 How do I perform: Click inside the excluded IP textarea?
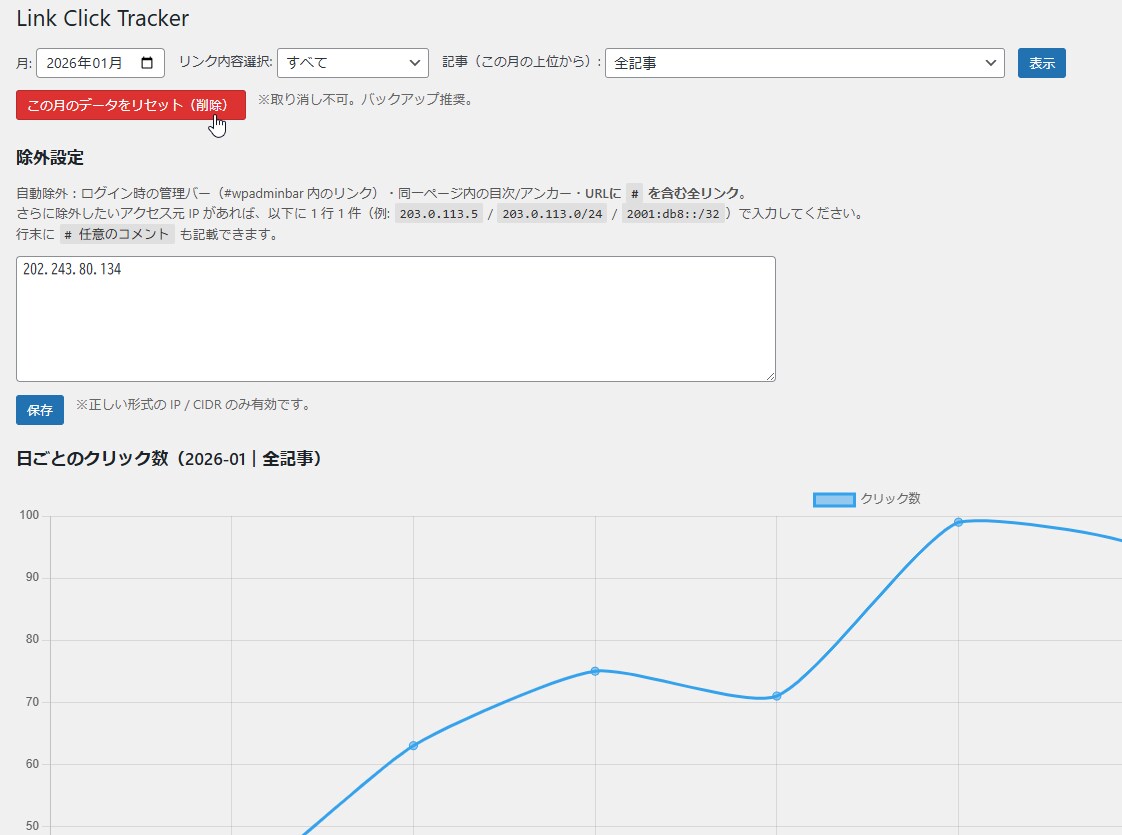pos(396,319)
